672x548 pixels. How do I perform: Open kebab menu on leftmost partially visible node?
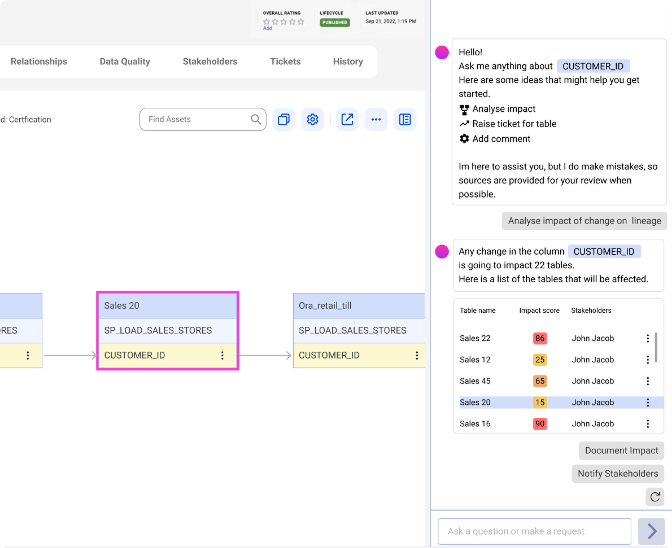[28, 355]
